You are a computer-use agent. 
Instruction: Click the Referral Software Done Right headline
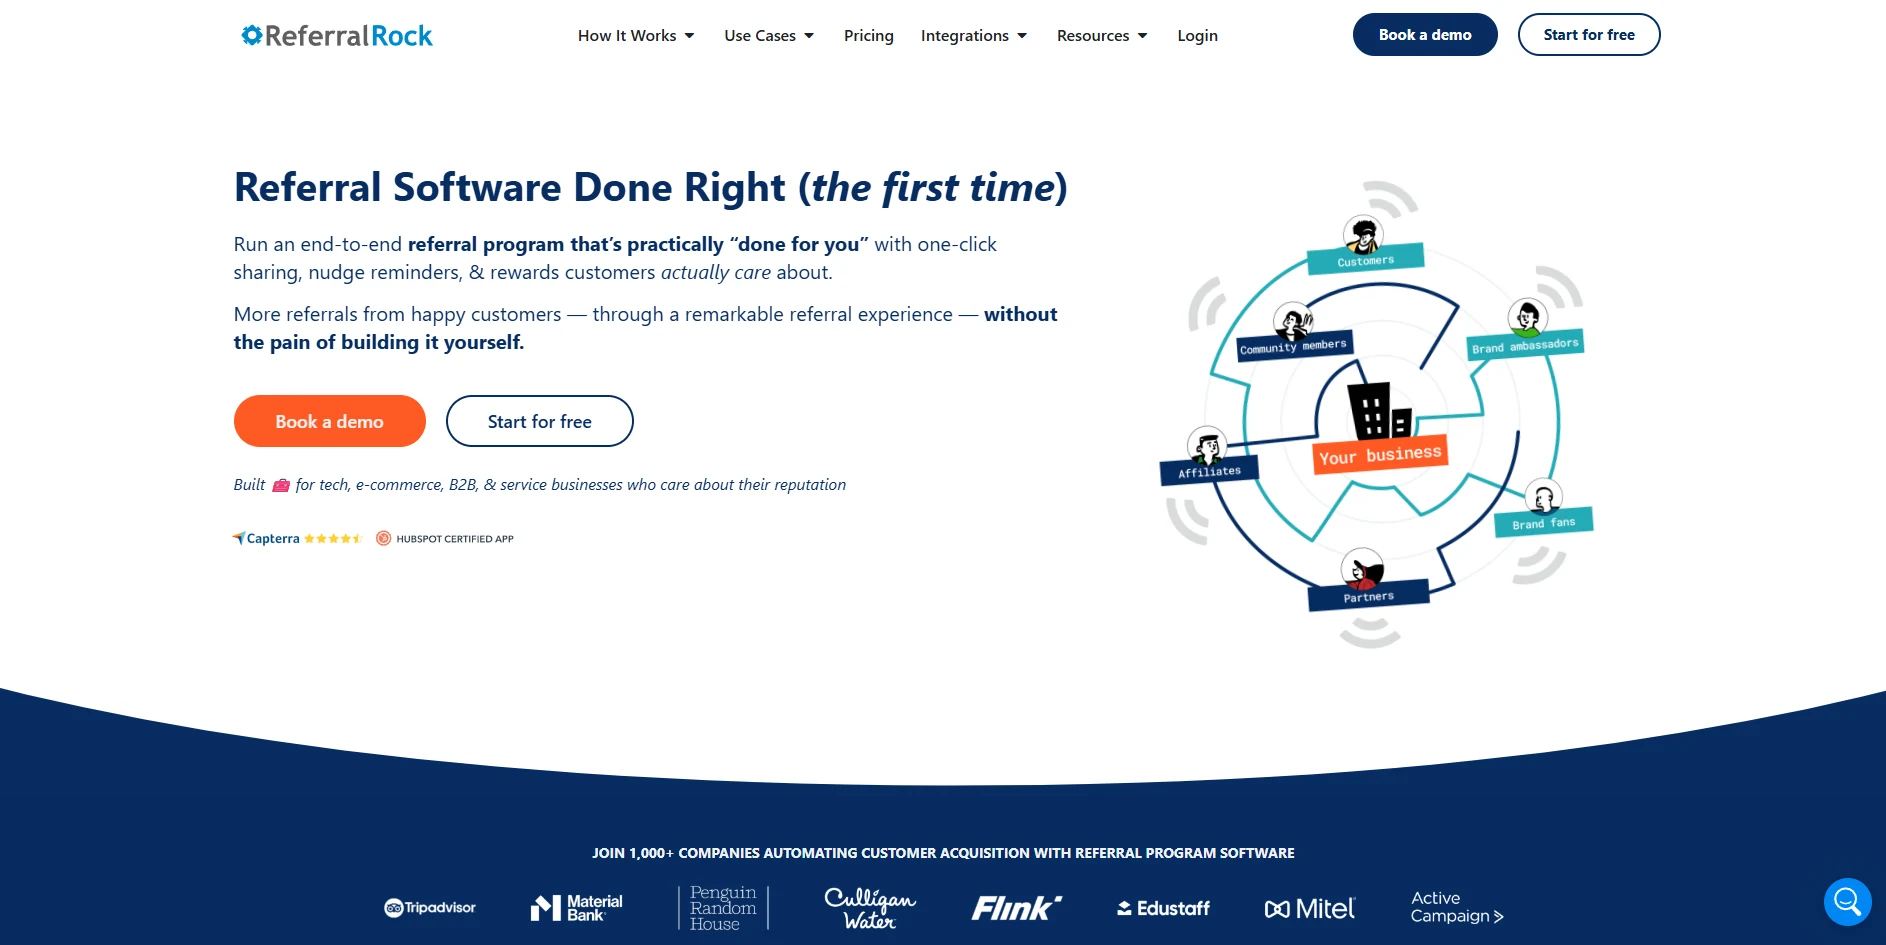(x=651, y=187)
